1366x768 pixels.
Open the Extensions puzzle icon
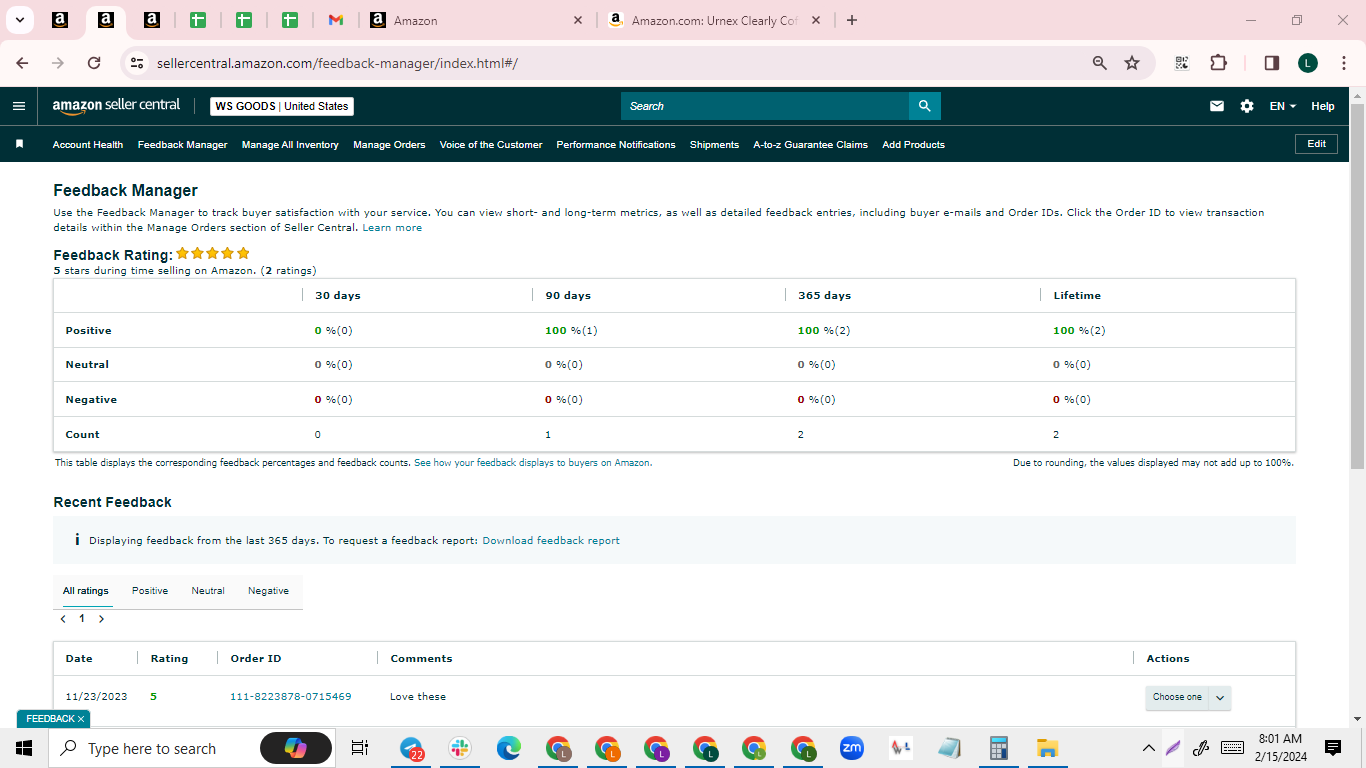[x=1218, y=63]
